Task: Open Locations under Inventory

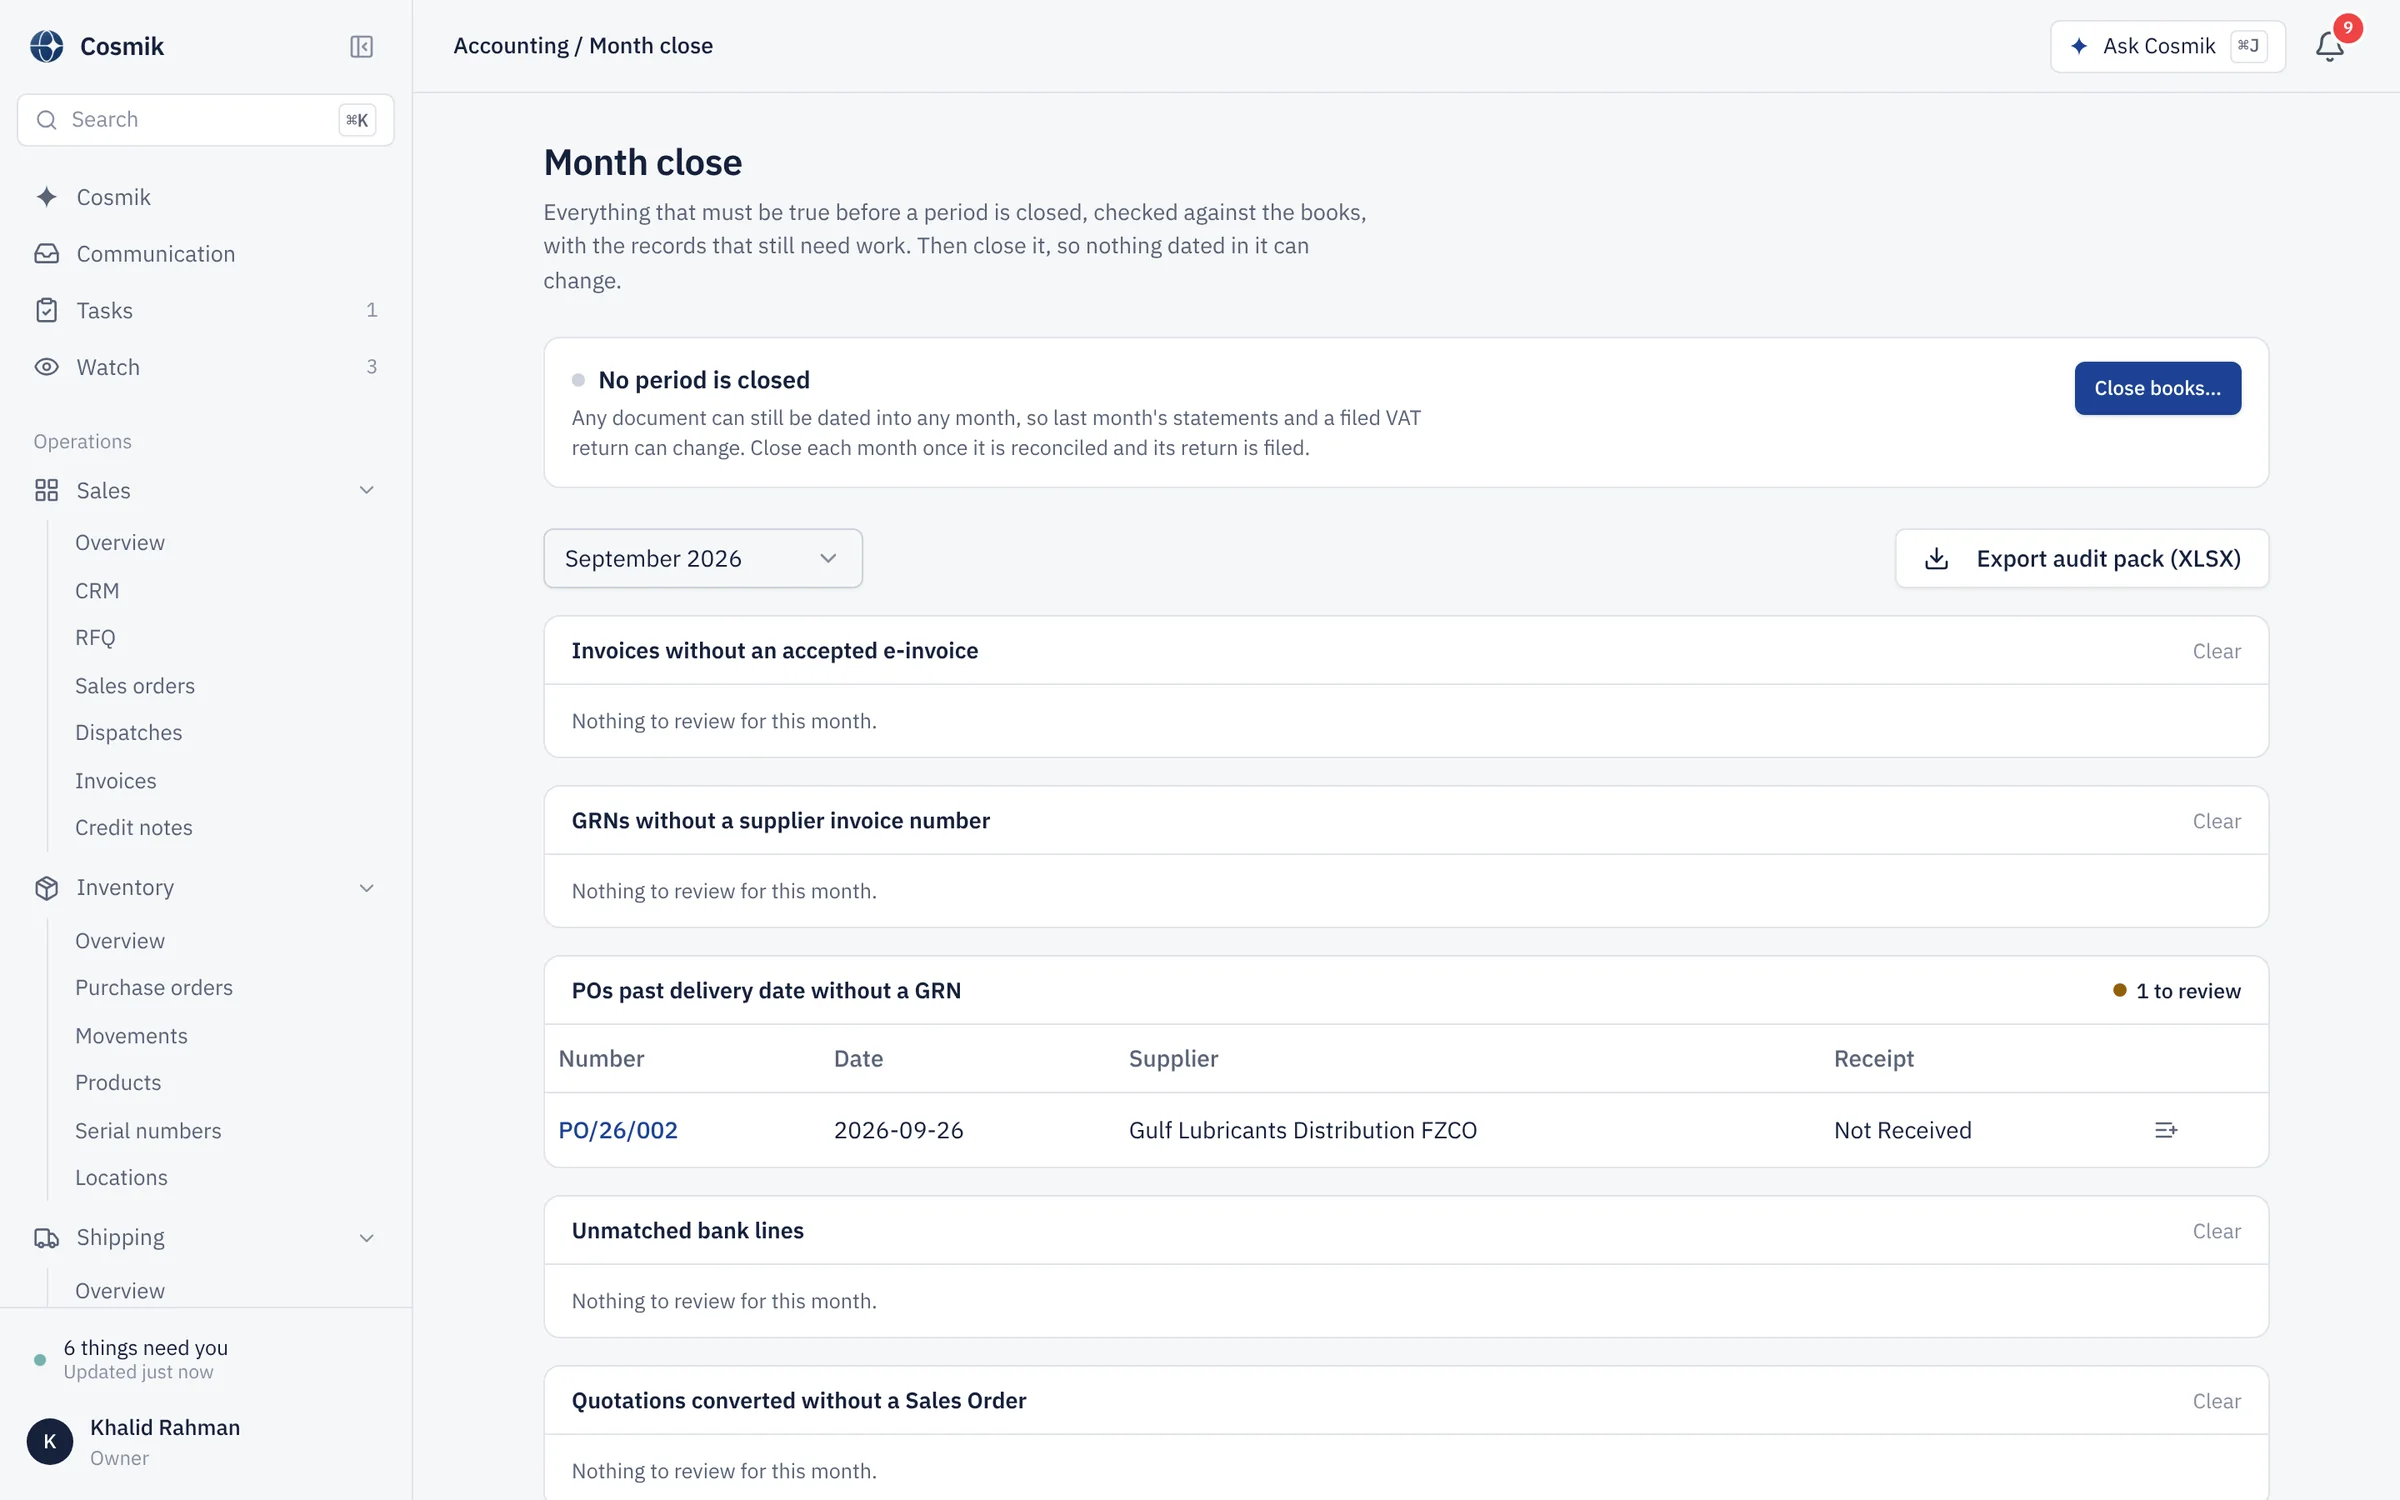Action: pyautogui.click(x=121, y=1177)
